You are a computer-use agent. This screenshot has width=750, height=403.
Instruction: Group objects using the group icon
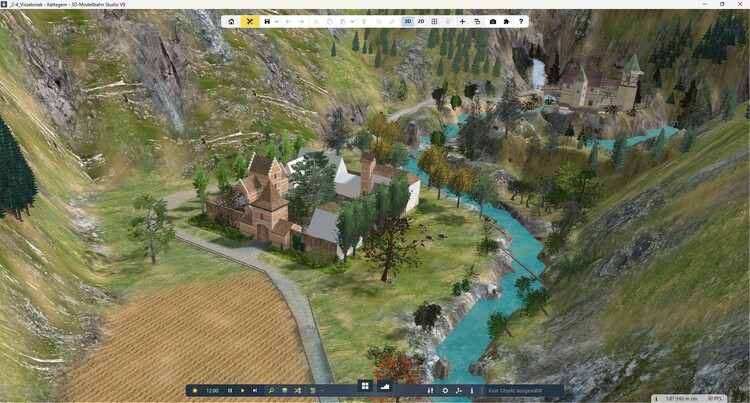tap(379, 22)
